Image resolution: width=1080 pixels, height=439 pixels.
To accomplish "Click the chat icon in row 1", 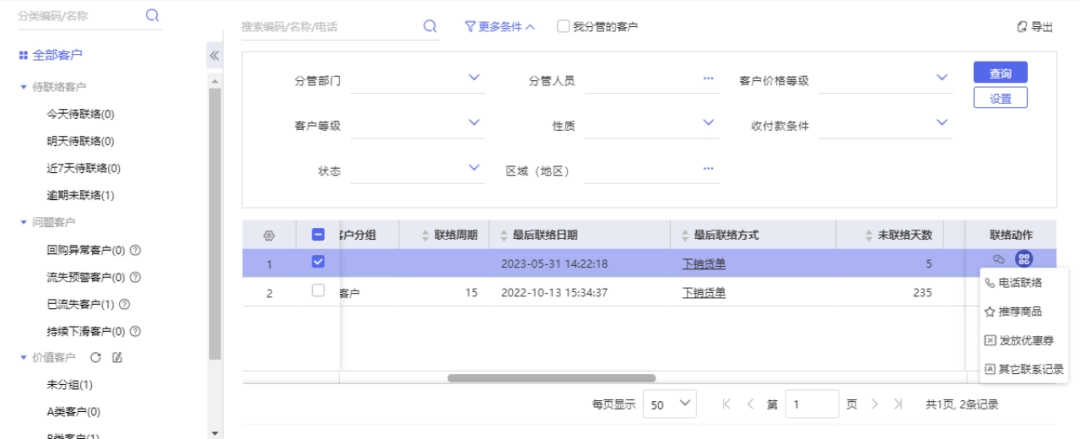I will (999, 259).
